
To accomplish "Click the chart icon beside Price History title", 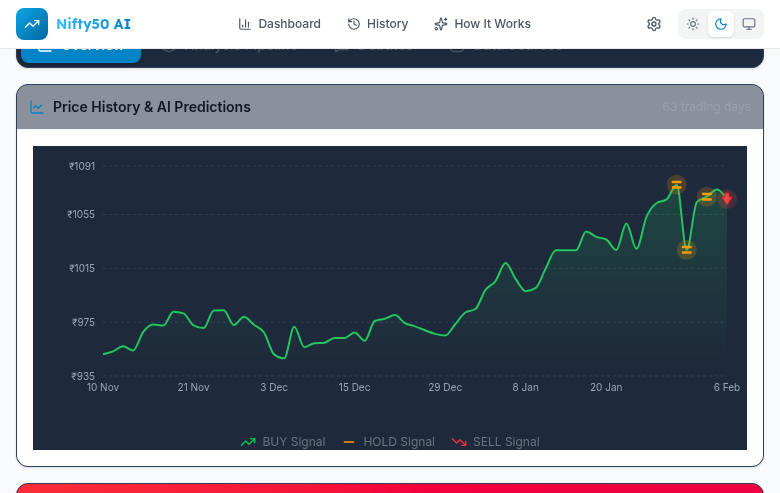I will click(x=37, y=107).
